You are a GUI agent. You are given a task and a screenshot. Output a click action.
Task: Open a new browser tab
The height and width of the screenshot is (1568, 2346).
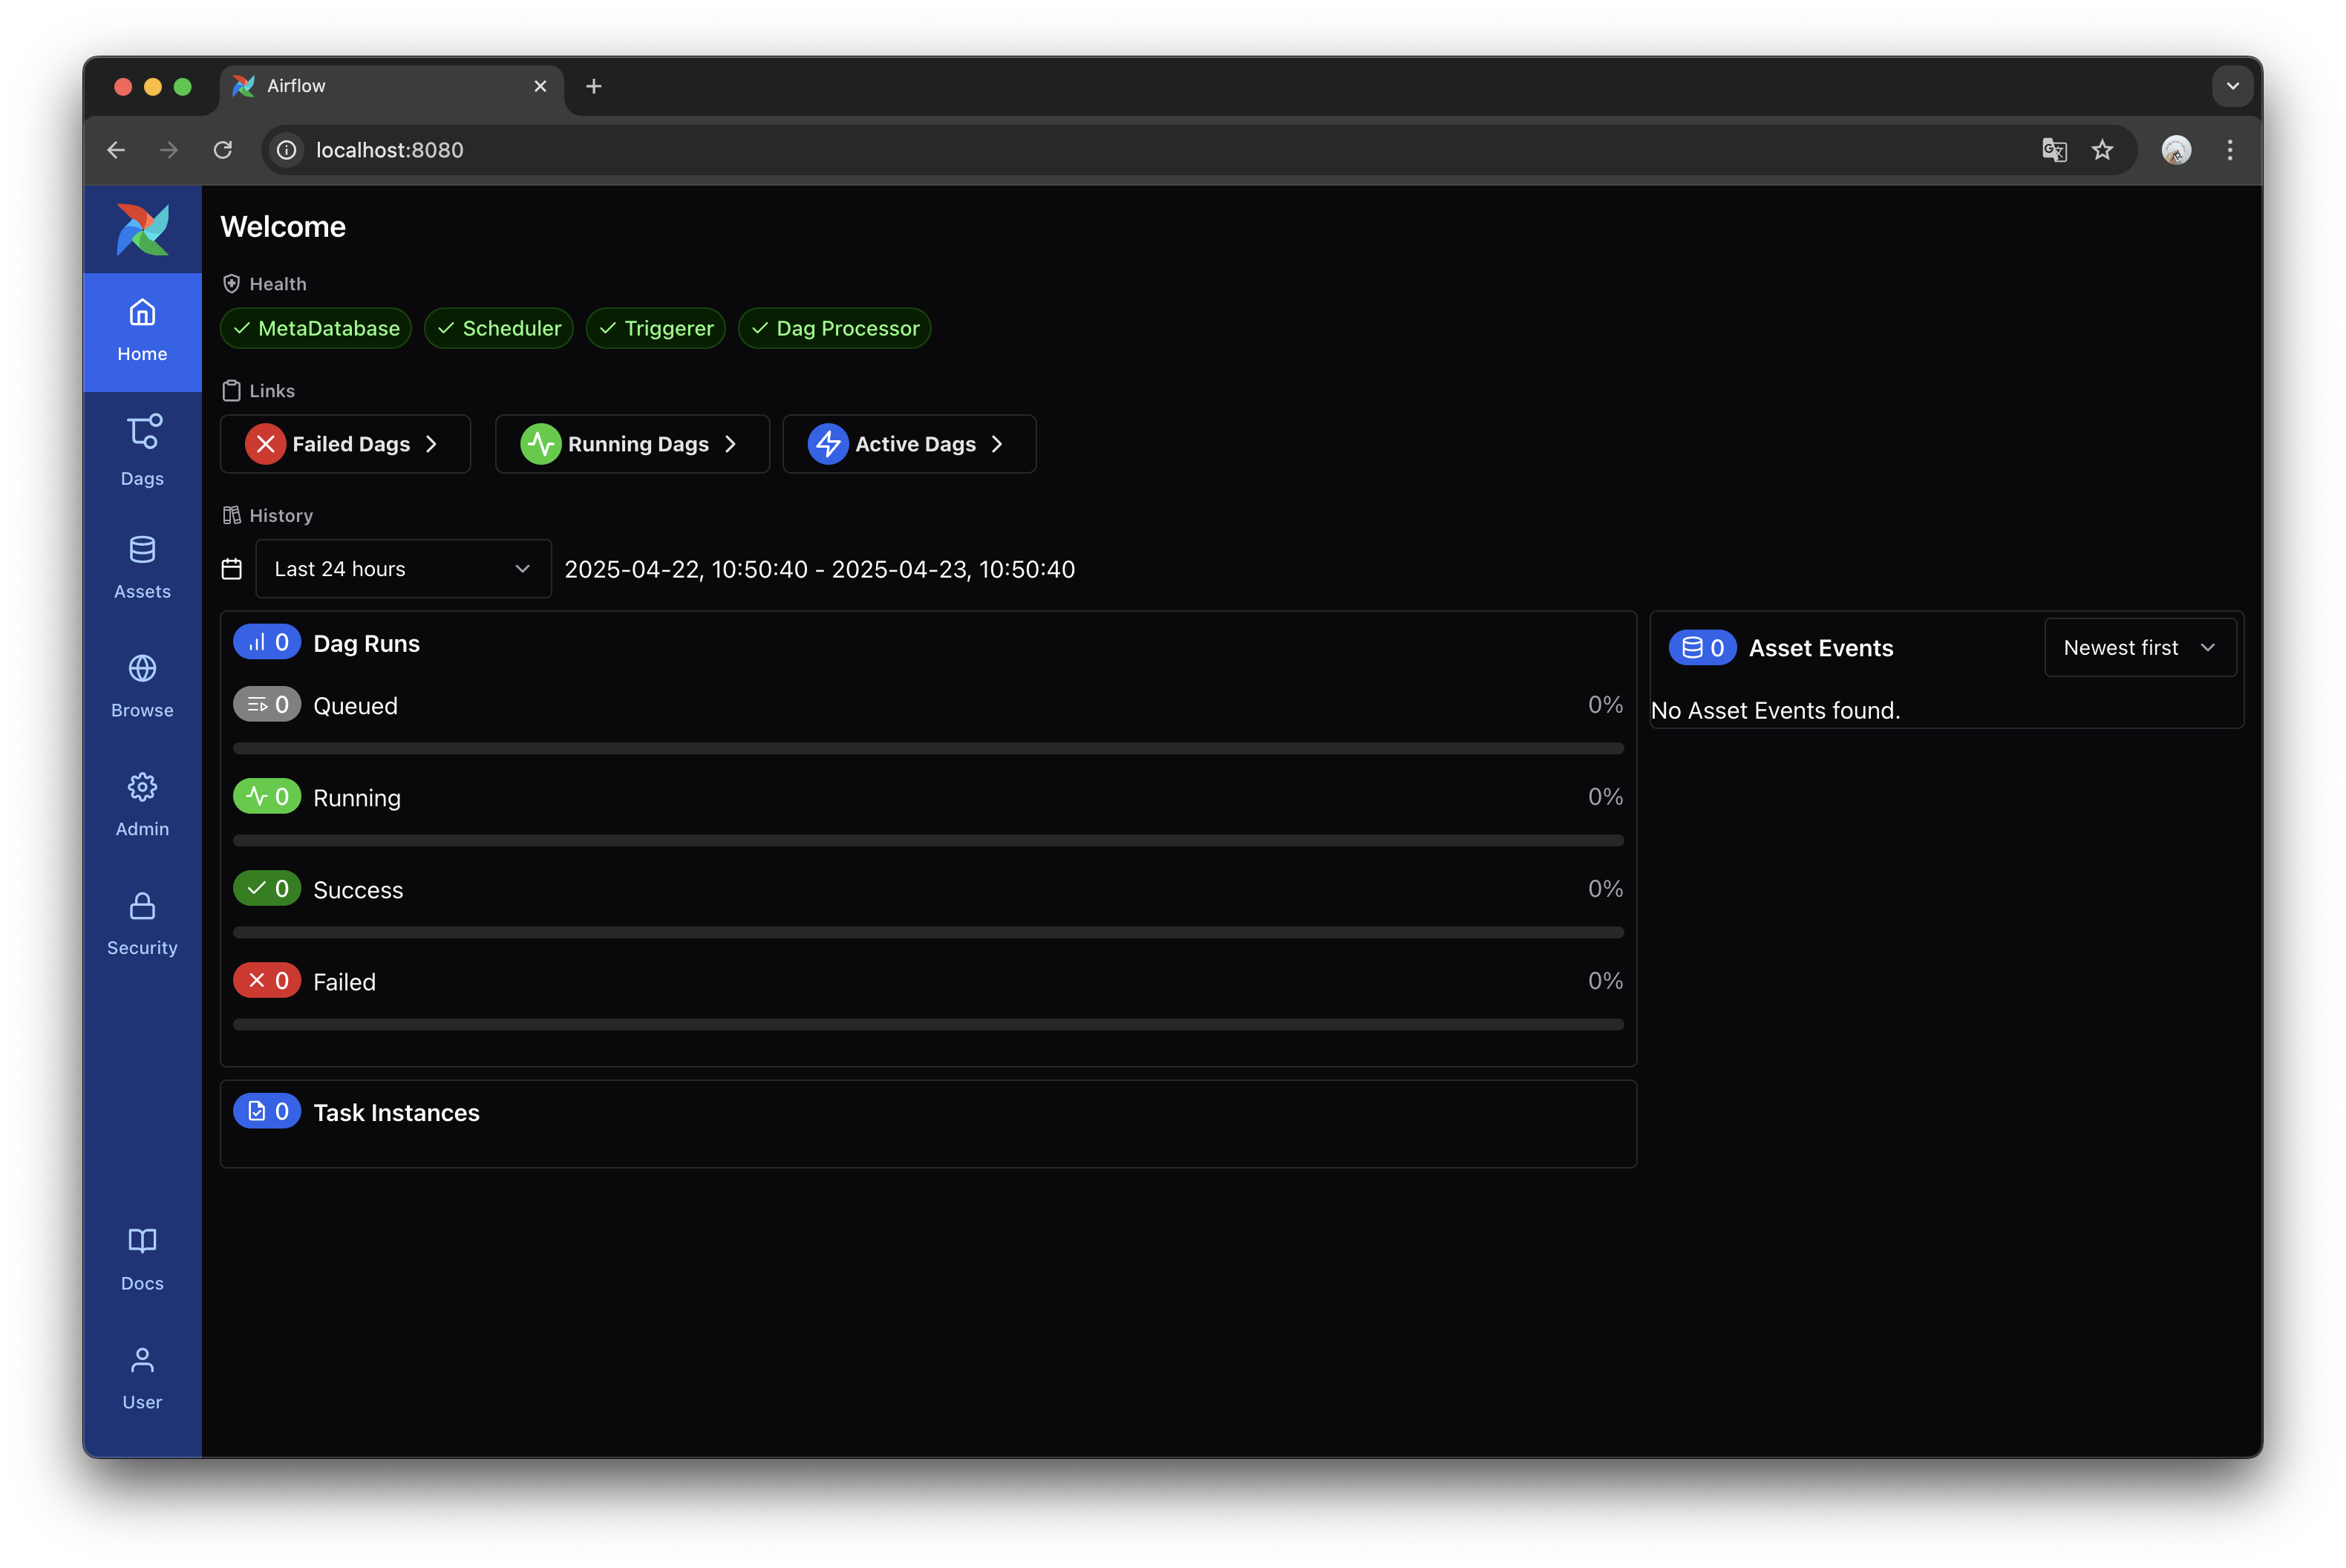[x=594, y=87]
